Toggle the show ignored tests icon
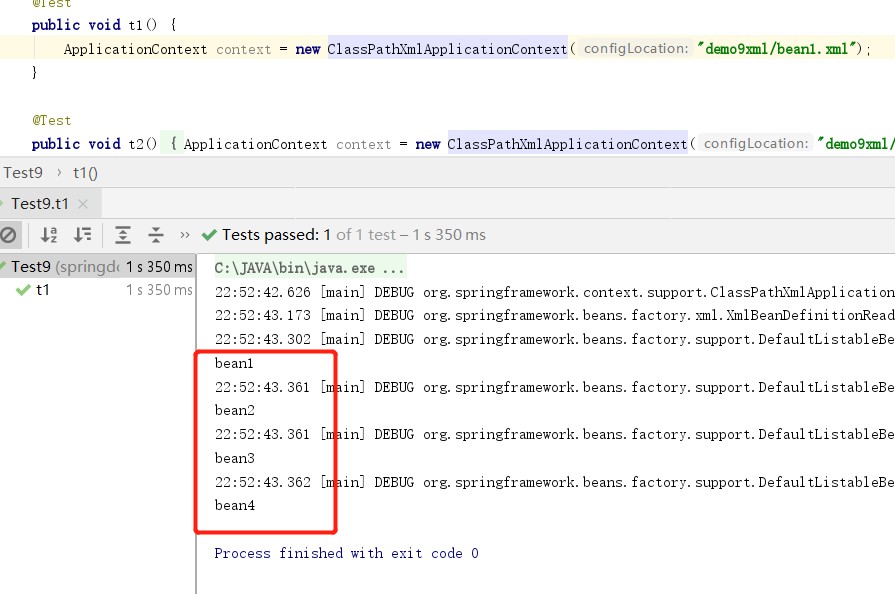The height and width of the screenshot is (594, 895). [x=9, y=235]
